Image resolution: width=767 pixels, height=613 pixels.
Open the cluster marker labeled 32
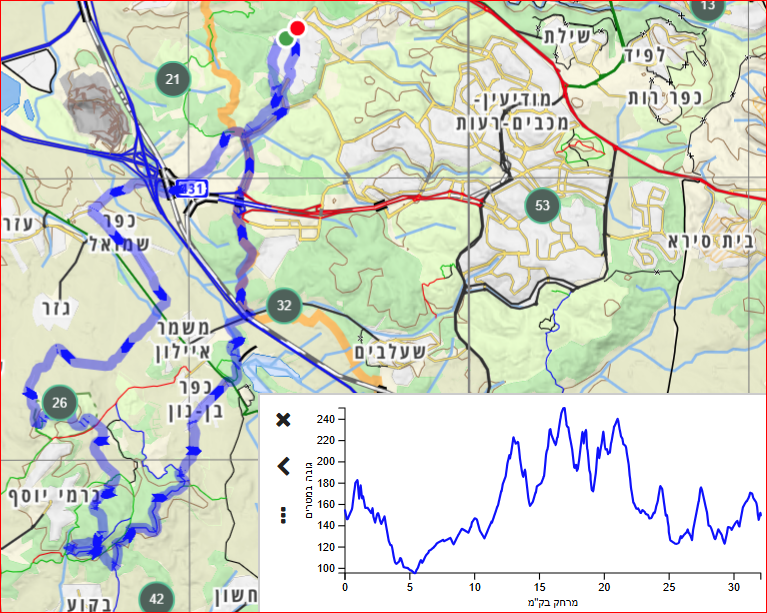[x=284, y=305]
